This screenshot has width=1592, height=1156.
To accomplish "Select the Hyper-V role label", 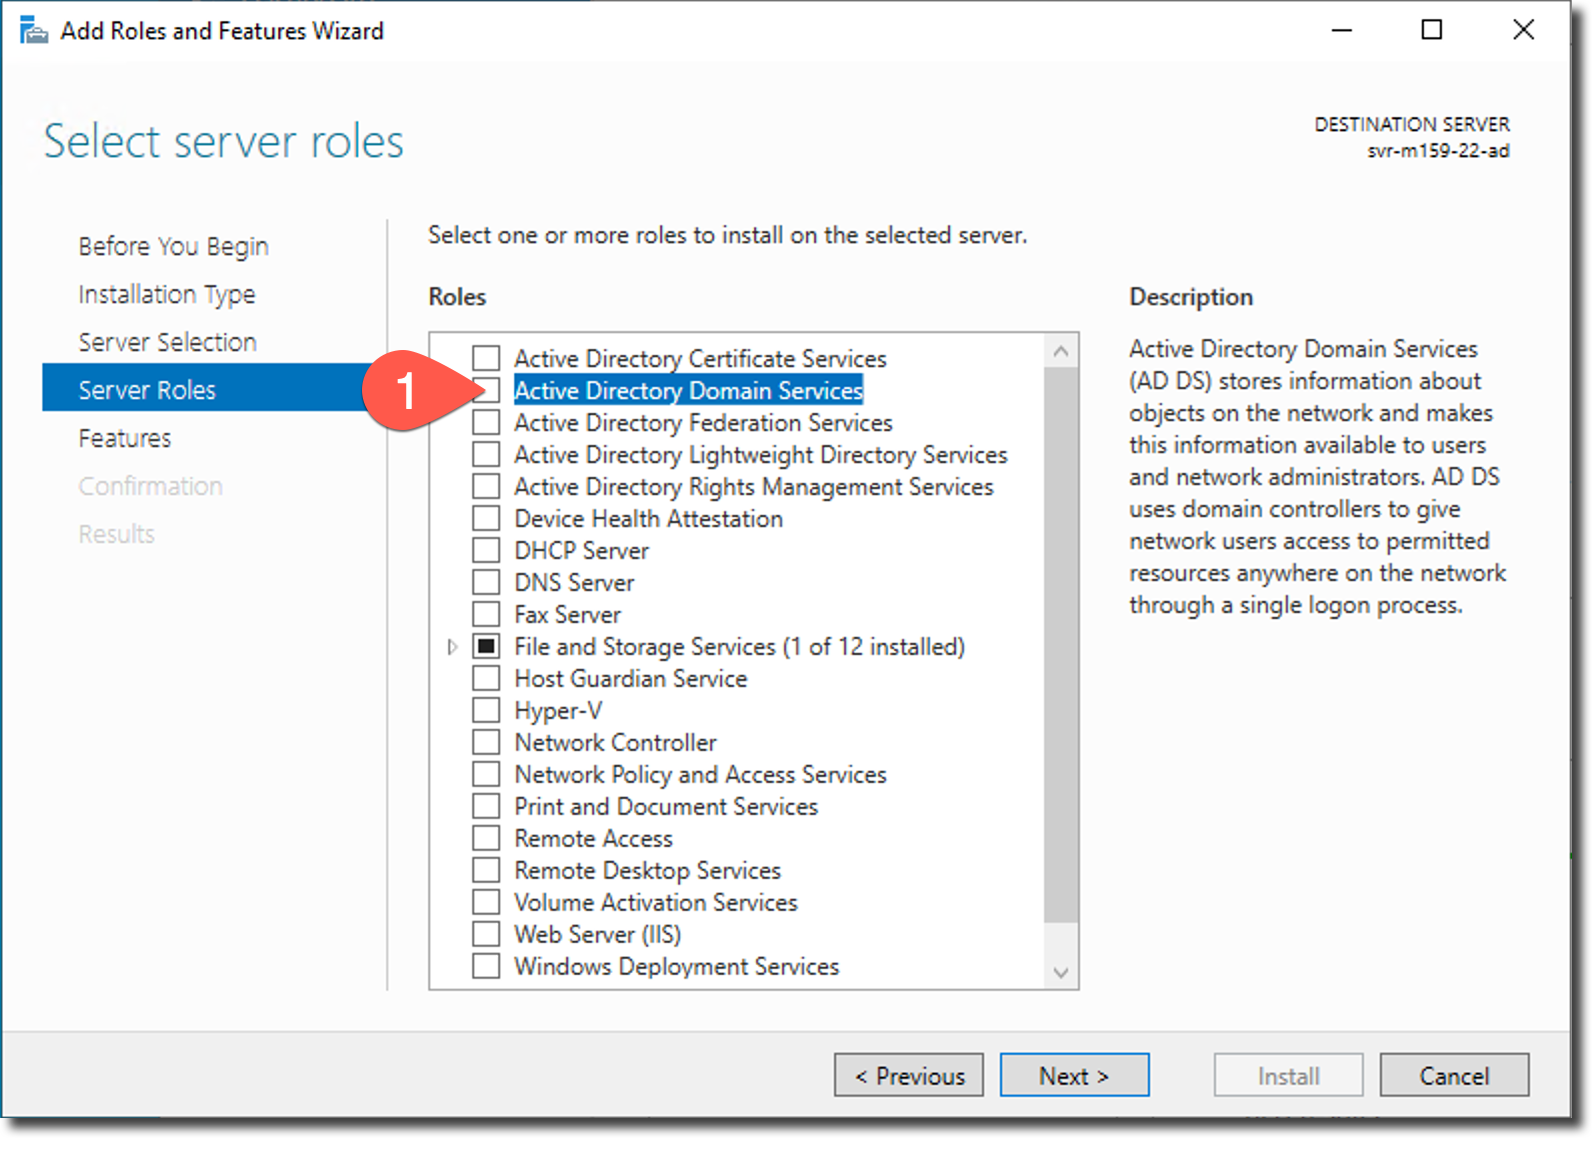I will point(558,710).
